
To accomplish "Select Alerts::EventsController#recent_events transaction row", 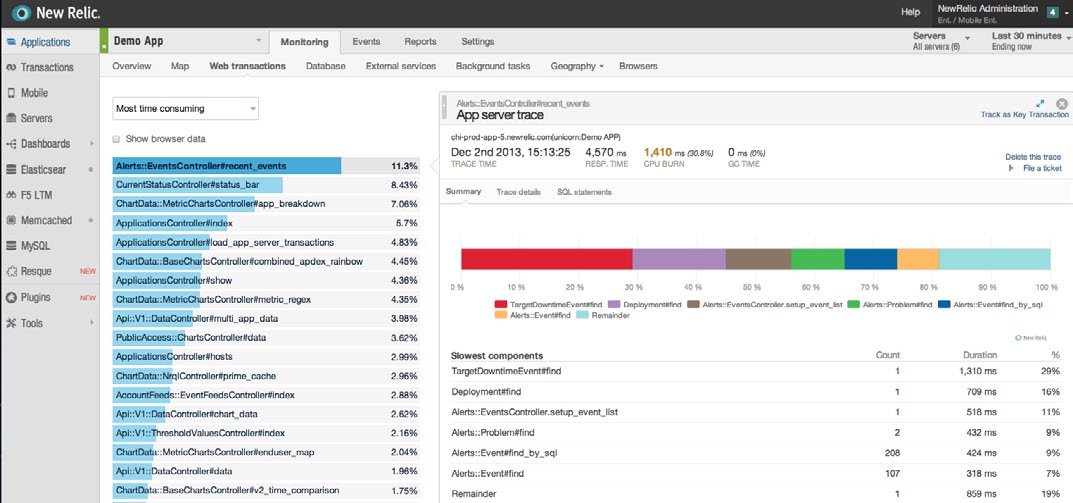I will click(x=266, y=166).
